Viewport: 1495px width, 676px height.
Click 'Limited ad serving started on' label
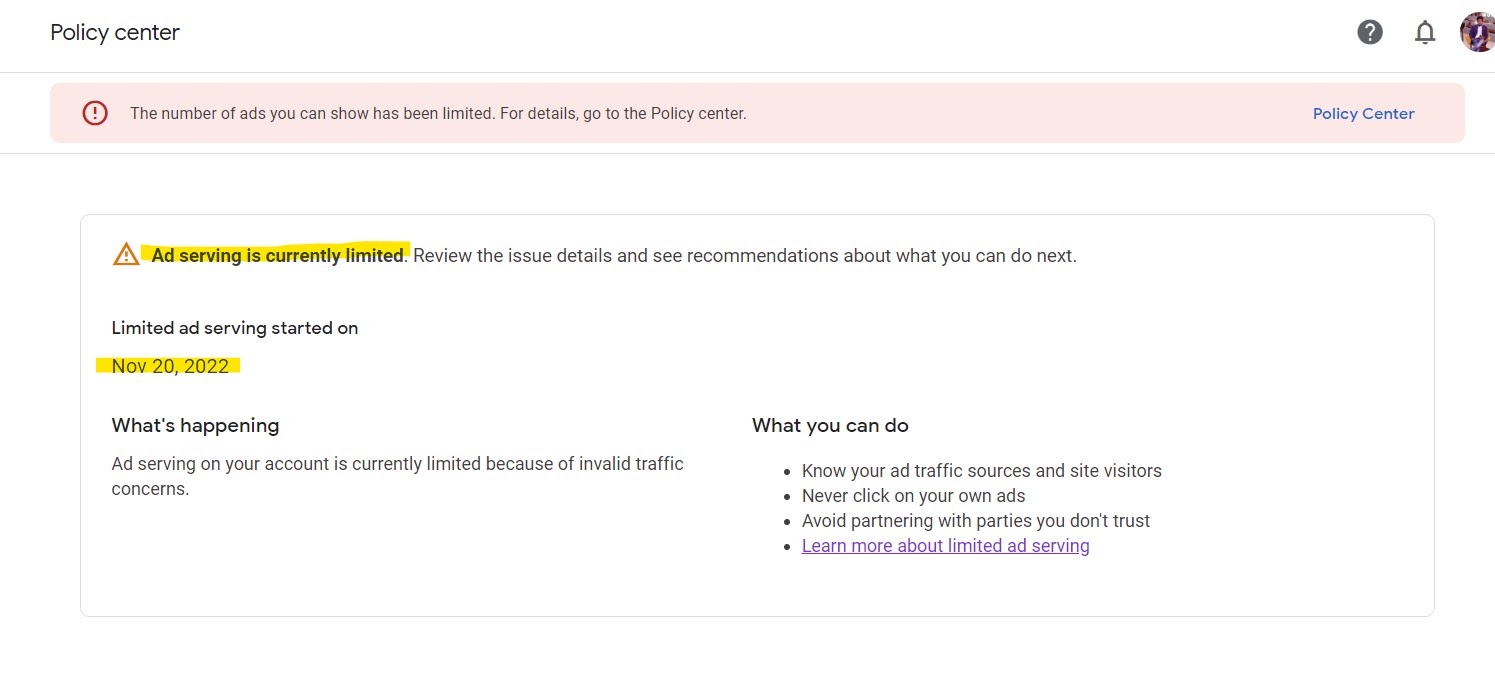click(x=234, y=328)
